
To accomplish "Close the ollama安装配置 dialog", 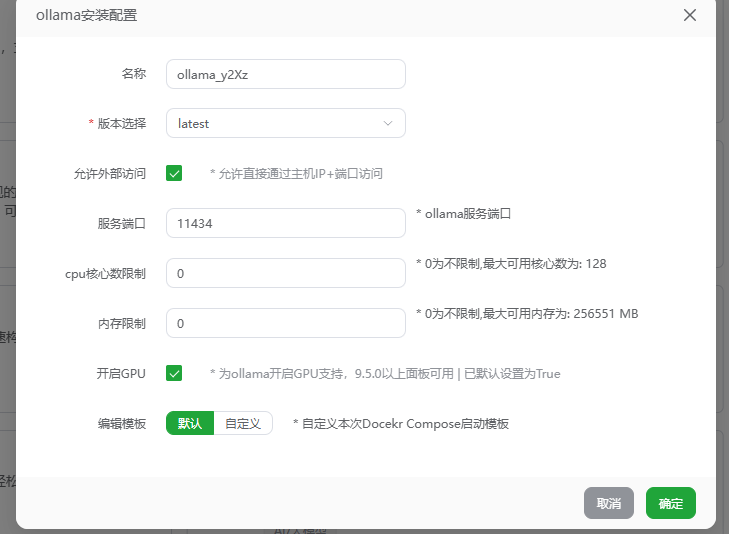I will [689, 15].
